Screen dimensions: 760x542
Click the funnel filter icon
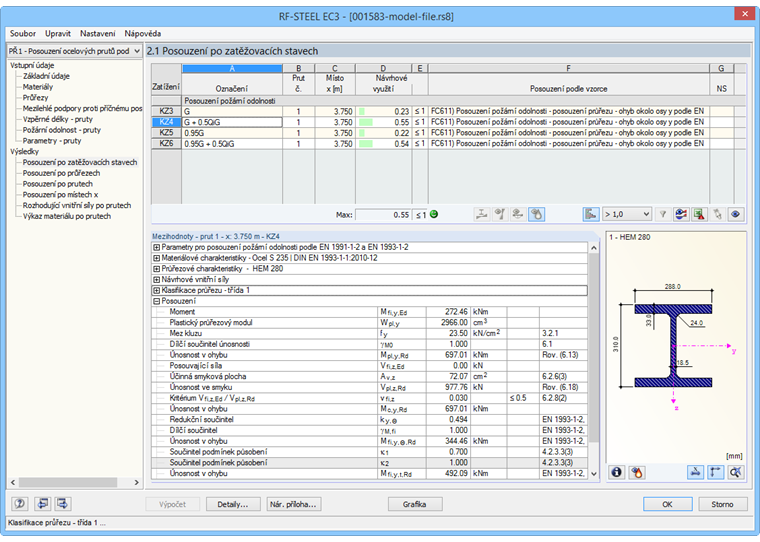(663, 214)
